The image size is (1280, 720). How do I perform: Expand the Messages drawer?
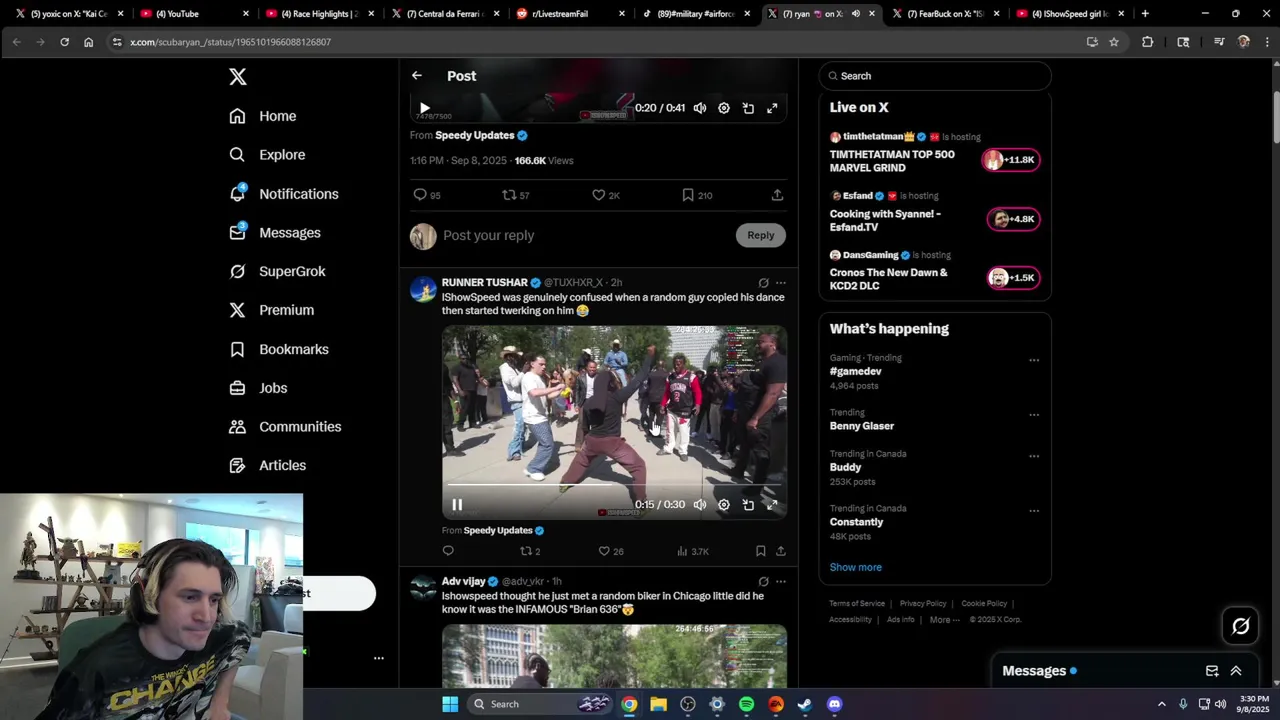click(x=1236, y=671)
